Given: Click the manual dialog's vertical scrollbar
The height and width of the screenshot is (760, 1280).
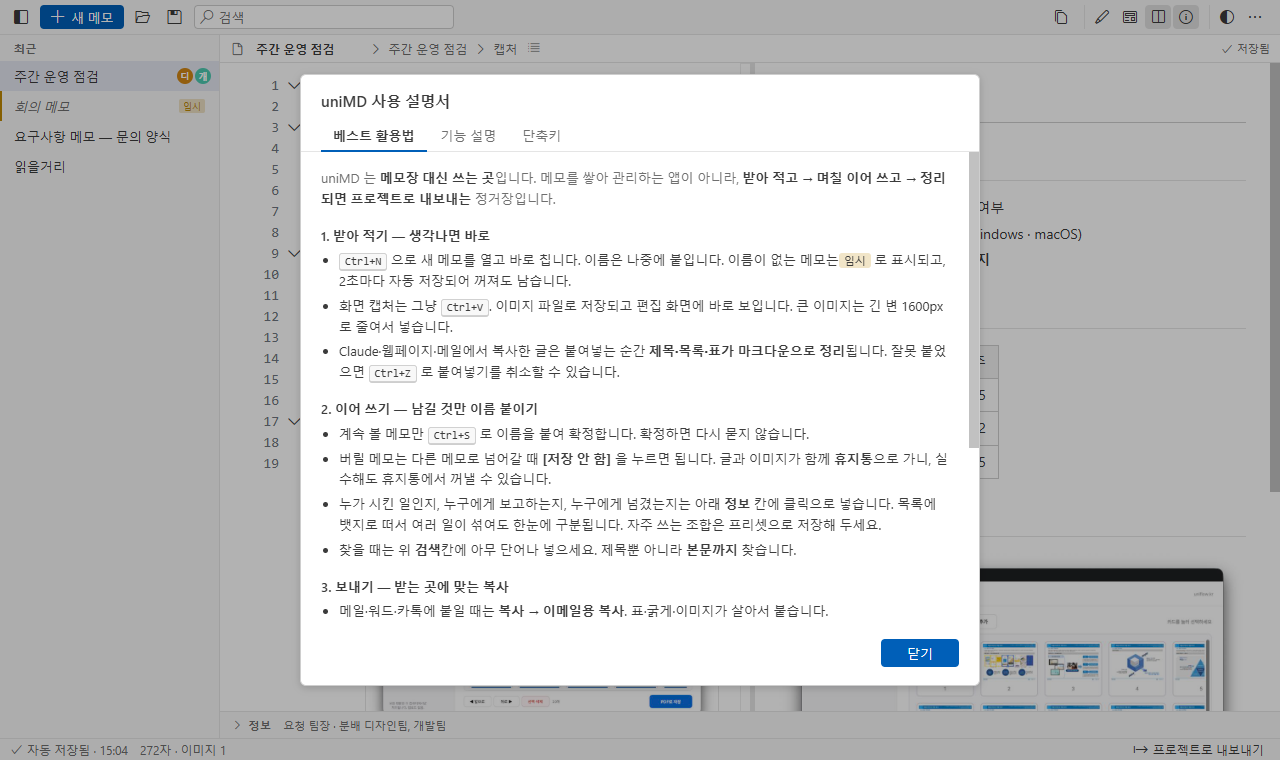Looking at the screenshot, I should 974,300.
